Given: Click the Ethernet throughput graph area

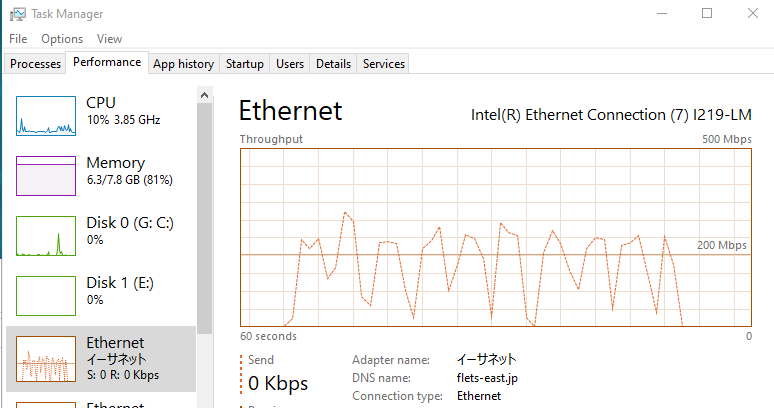Looking at the screenshot, I should click(495, 237).
